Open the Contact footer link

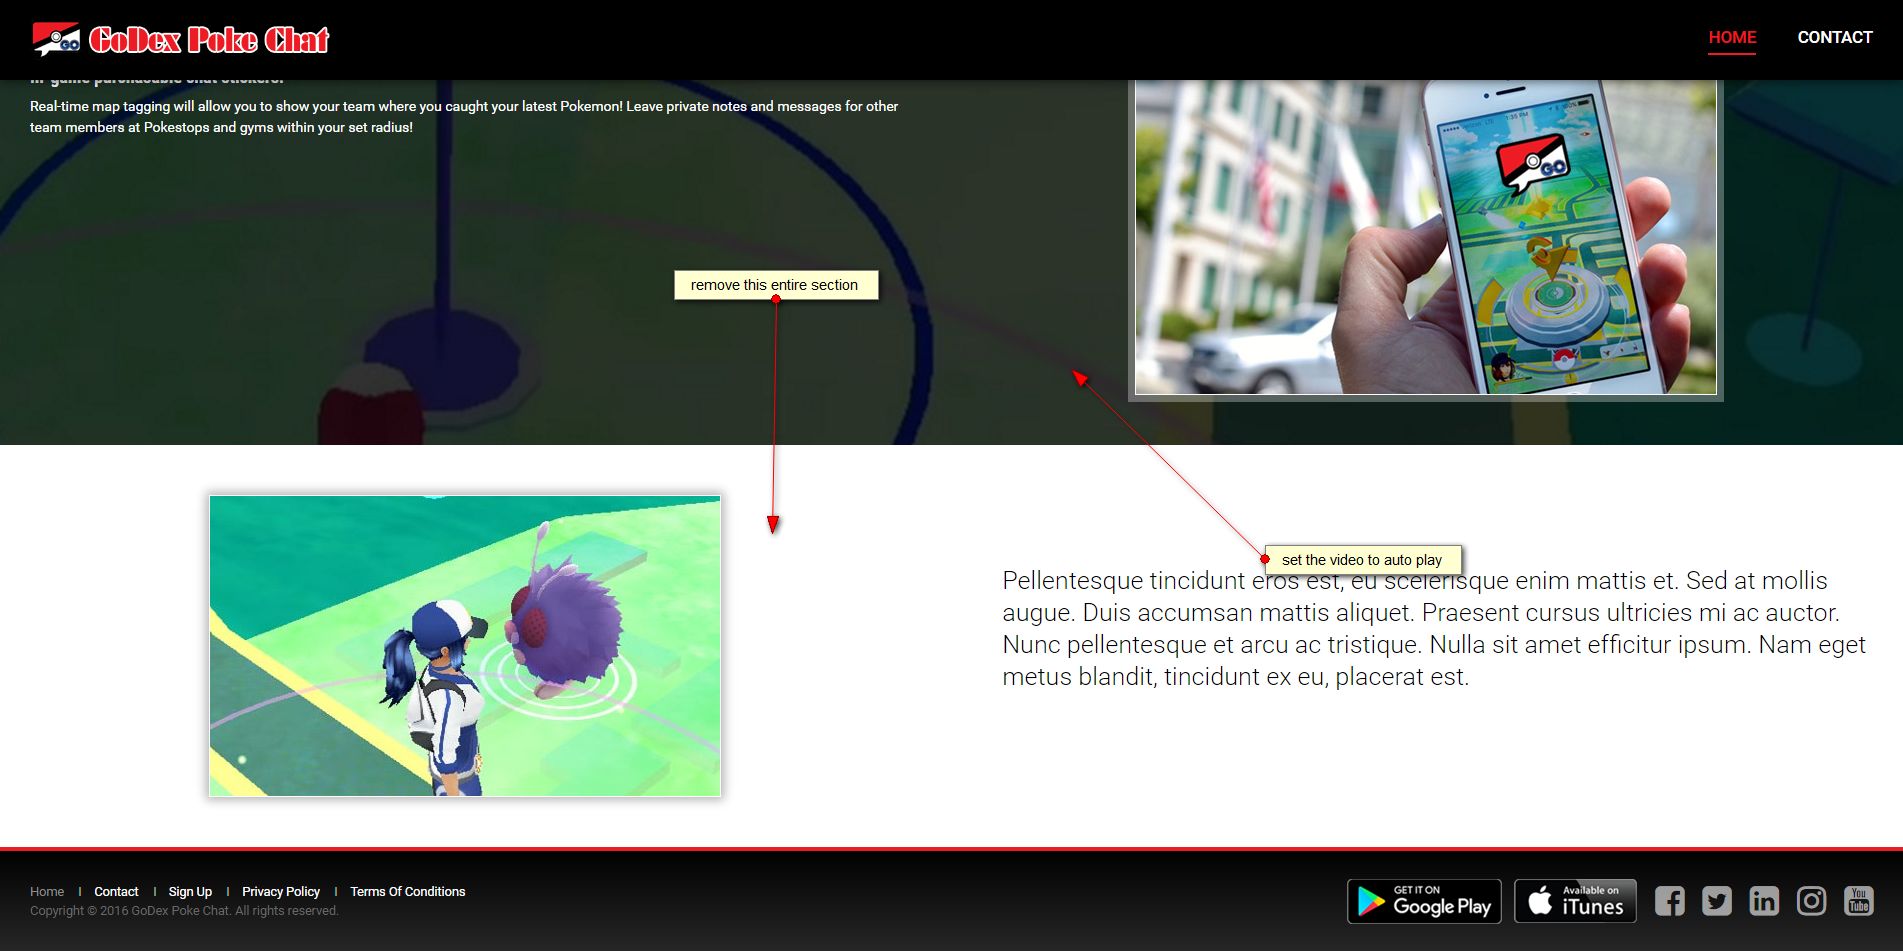116,891
